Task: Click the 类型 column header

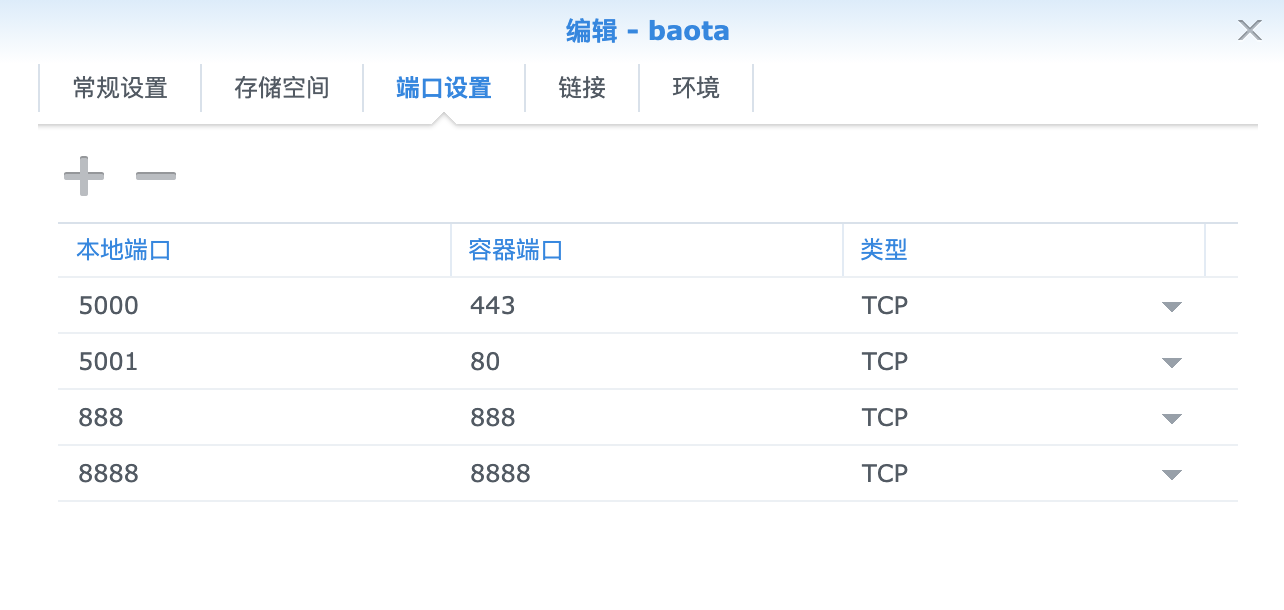Action: click(884, 250)
